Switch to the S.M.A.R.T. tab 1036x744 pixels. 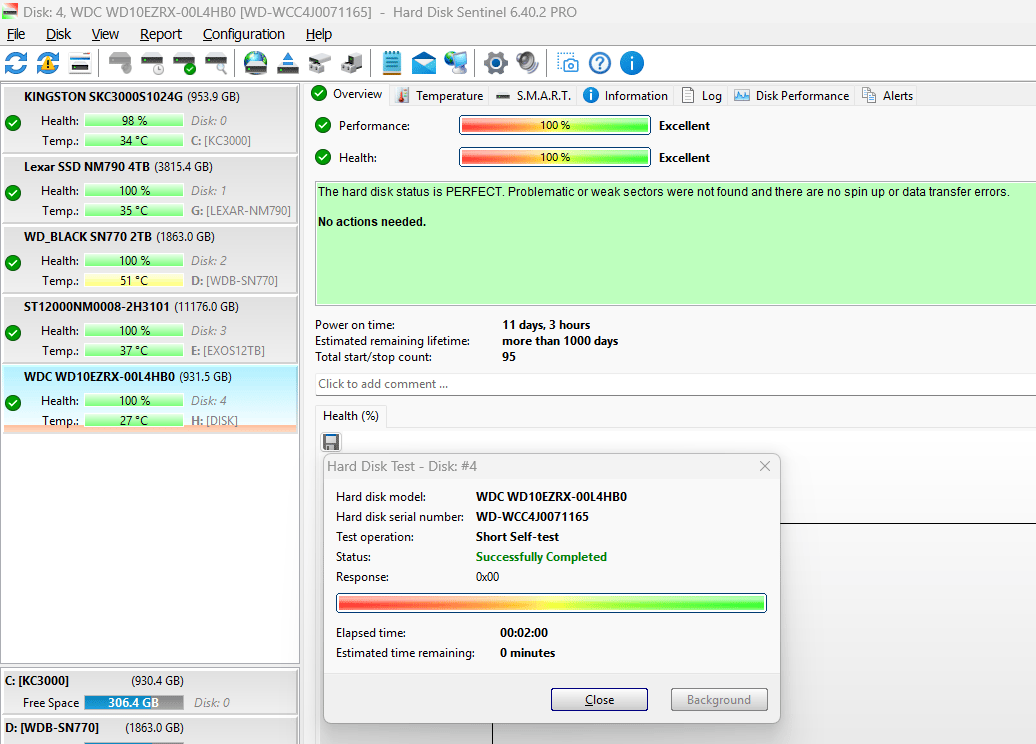coord(534,96)
